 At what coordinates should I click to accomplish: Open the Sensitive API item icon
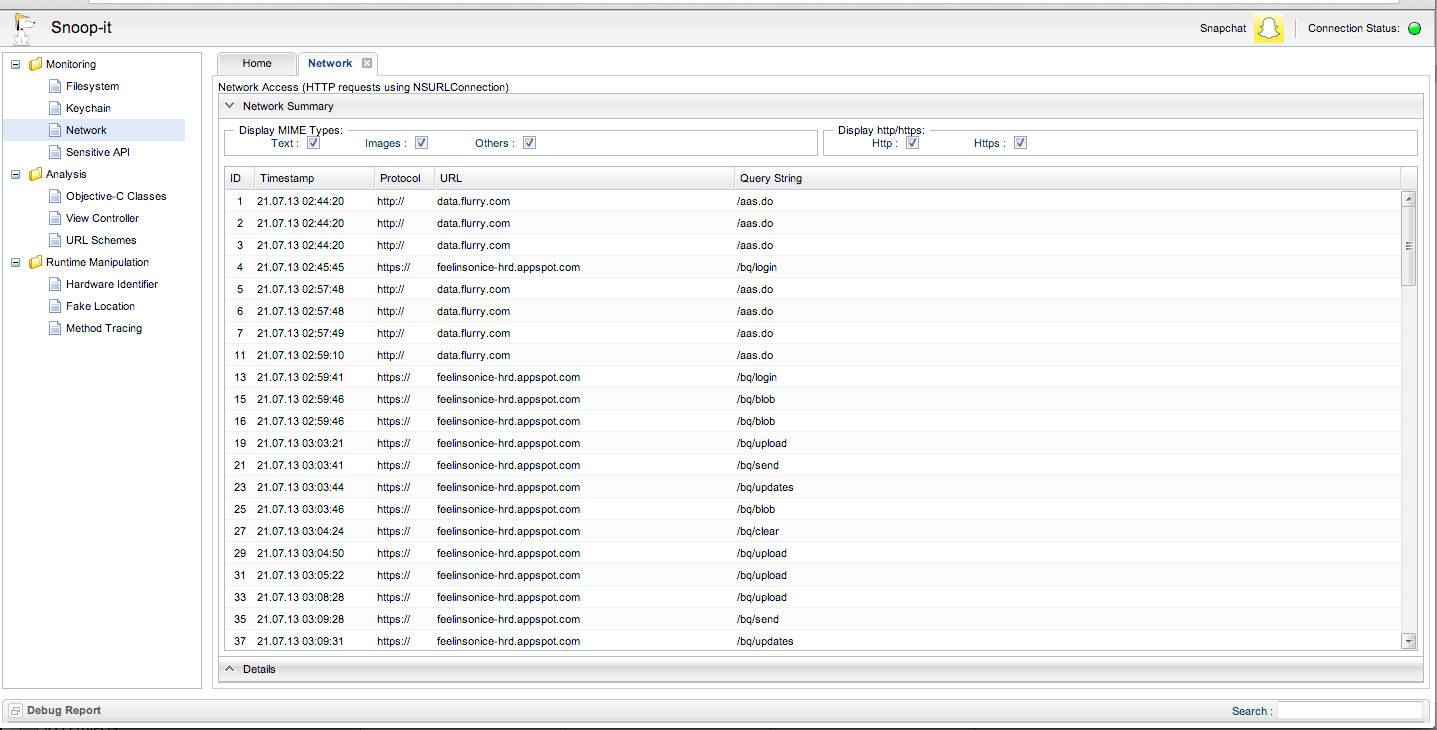(x=56, y=153)
